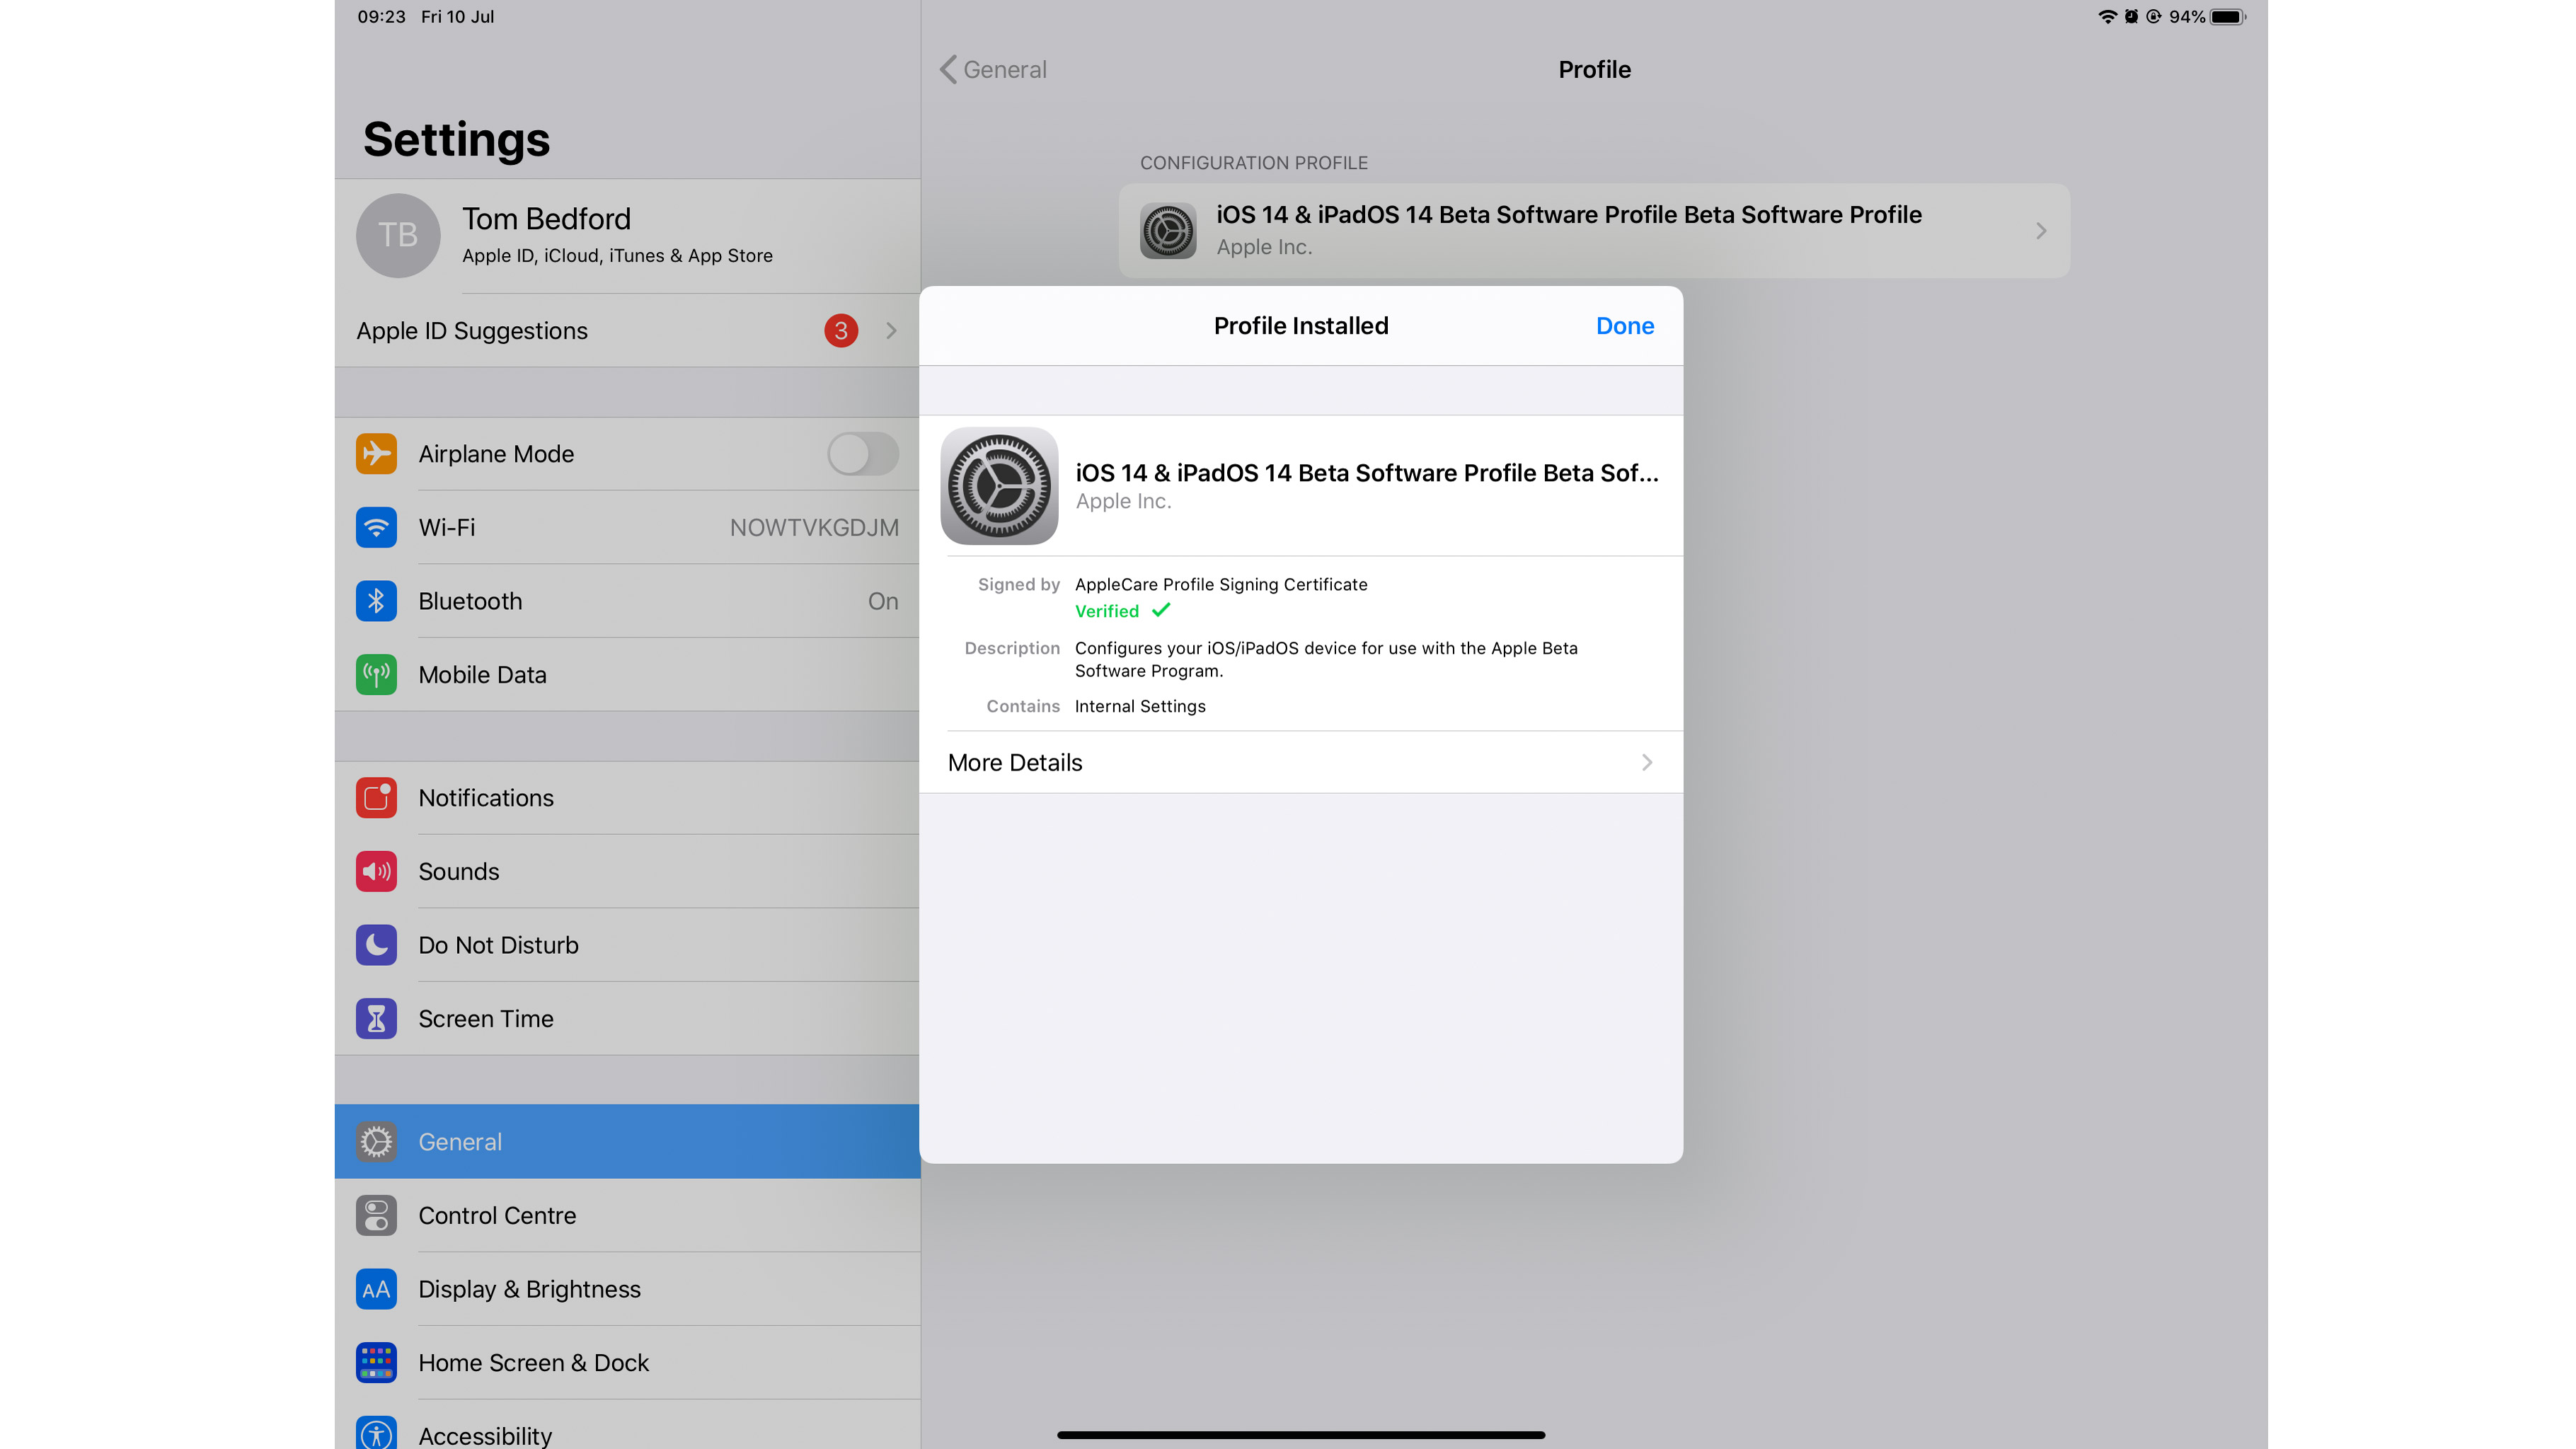Tap the alarm icon in status bar
This screenshot has height=1449, width=2576.
click(2131, 17)
